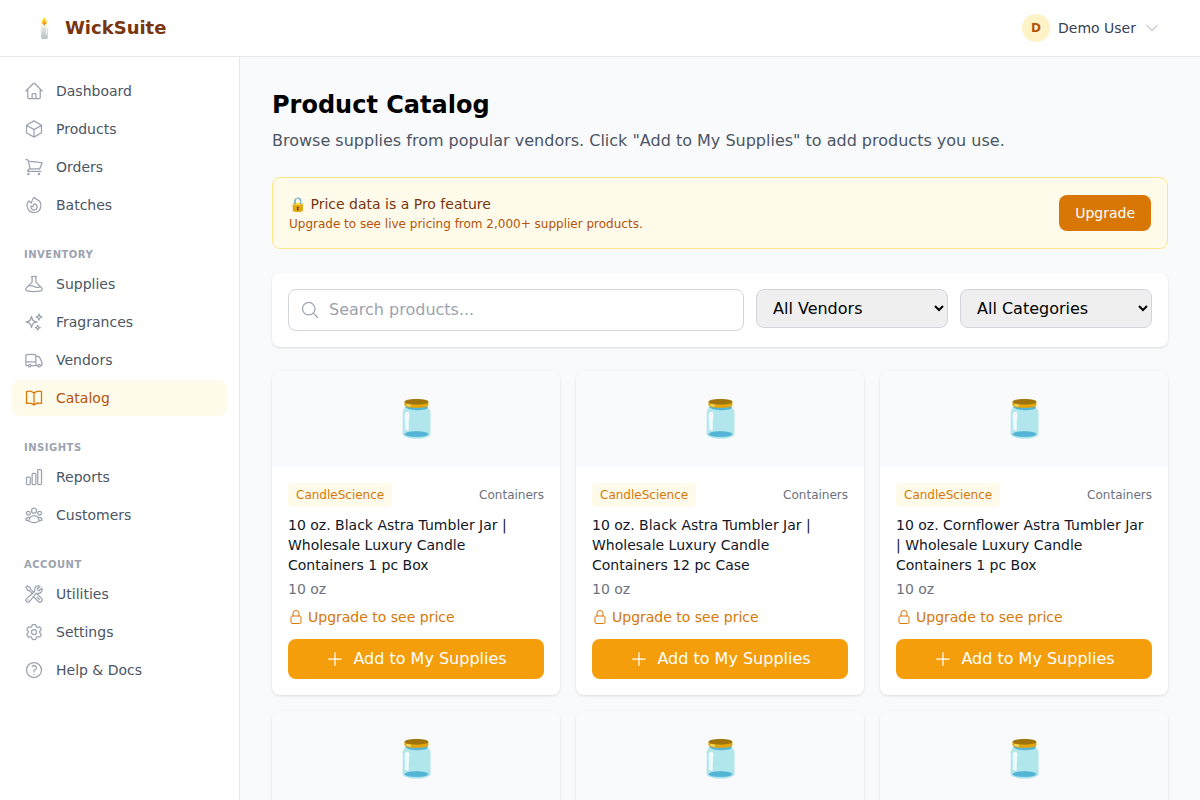The height and width of the screenshot is (800, 1200).
Task: Click the Dashboard sidebar icon
Action: click(x=34, y=90)
